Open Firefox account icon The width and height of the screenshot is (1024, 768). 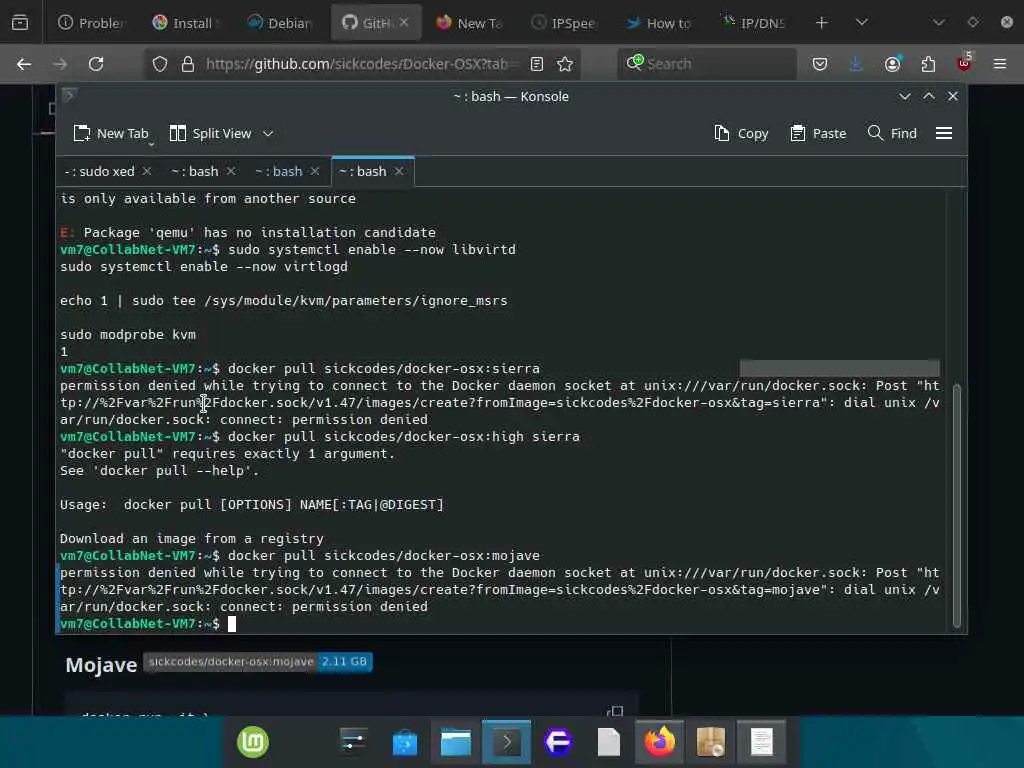tap(892, 64)
